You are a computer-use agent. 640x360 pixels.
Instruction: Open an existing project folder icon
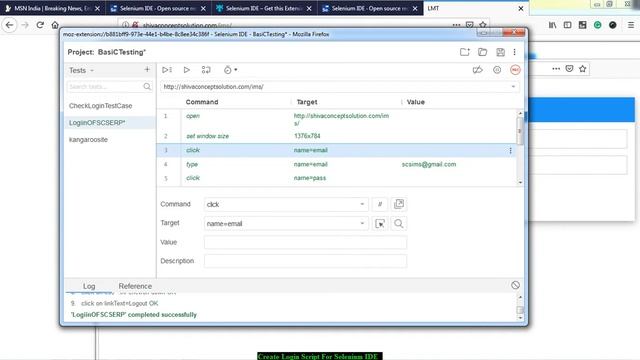[x=482, y=52]
